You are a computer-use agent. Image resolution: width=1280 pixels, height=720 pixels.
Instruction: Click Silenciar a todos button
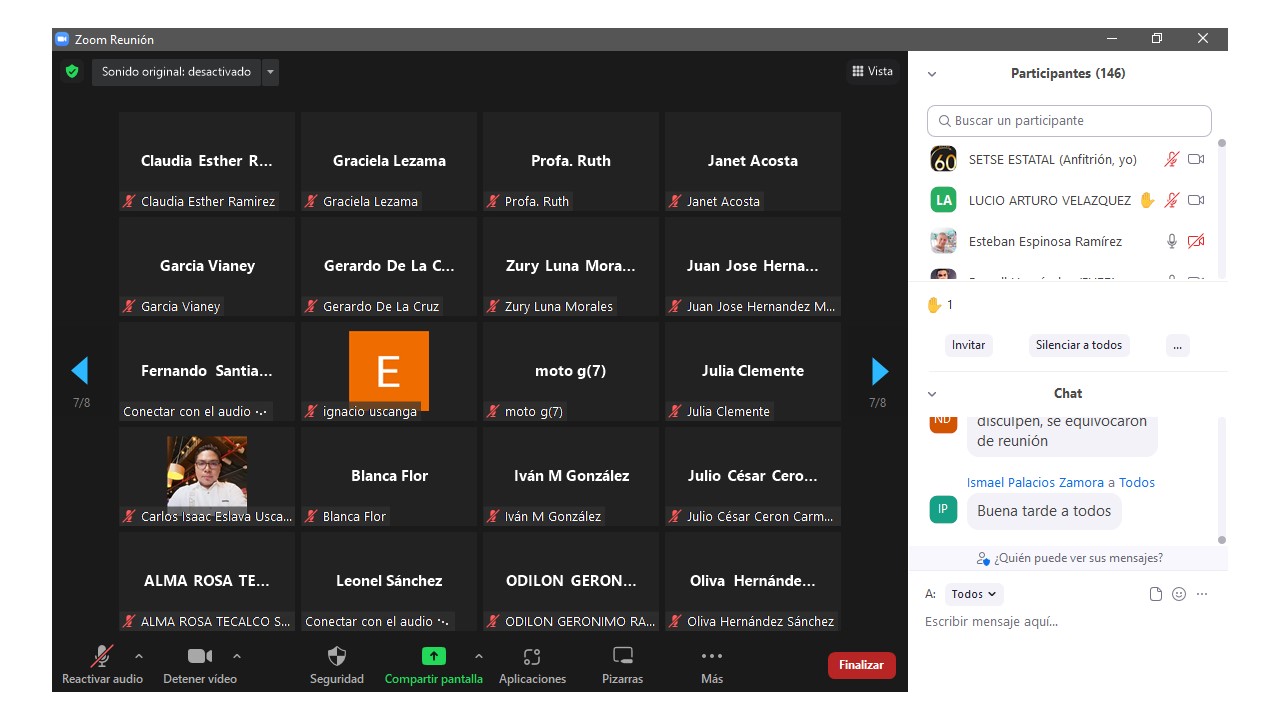1079,345
